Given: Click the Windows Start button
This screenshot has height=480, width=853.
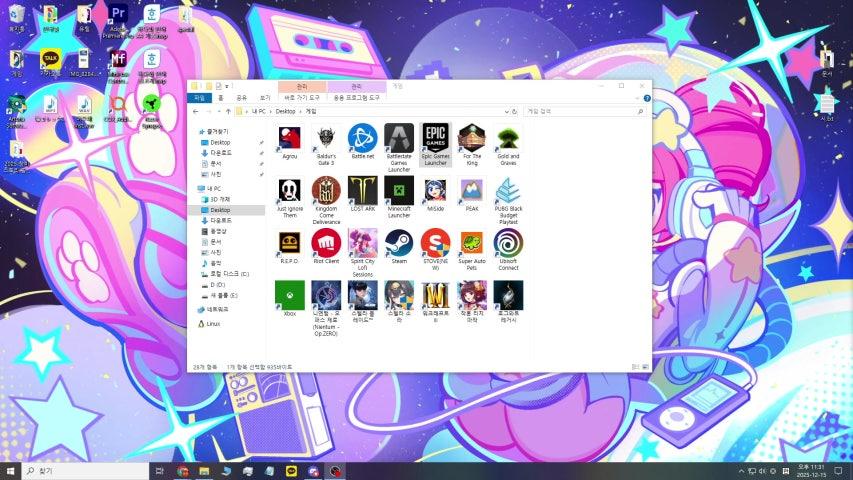Looking at the screenshot, I should [11, 470].
